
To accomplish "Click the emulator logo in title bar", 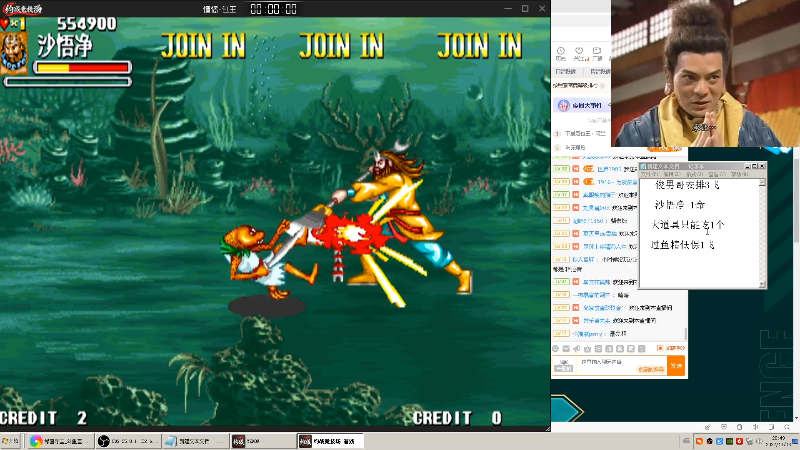I will click(x=23, y=9).
